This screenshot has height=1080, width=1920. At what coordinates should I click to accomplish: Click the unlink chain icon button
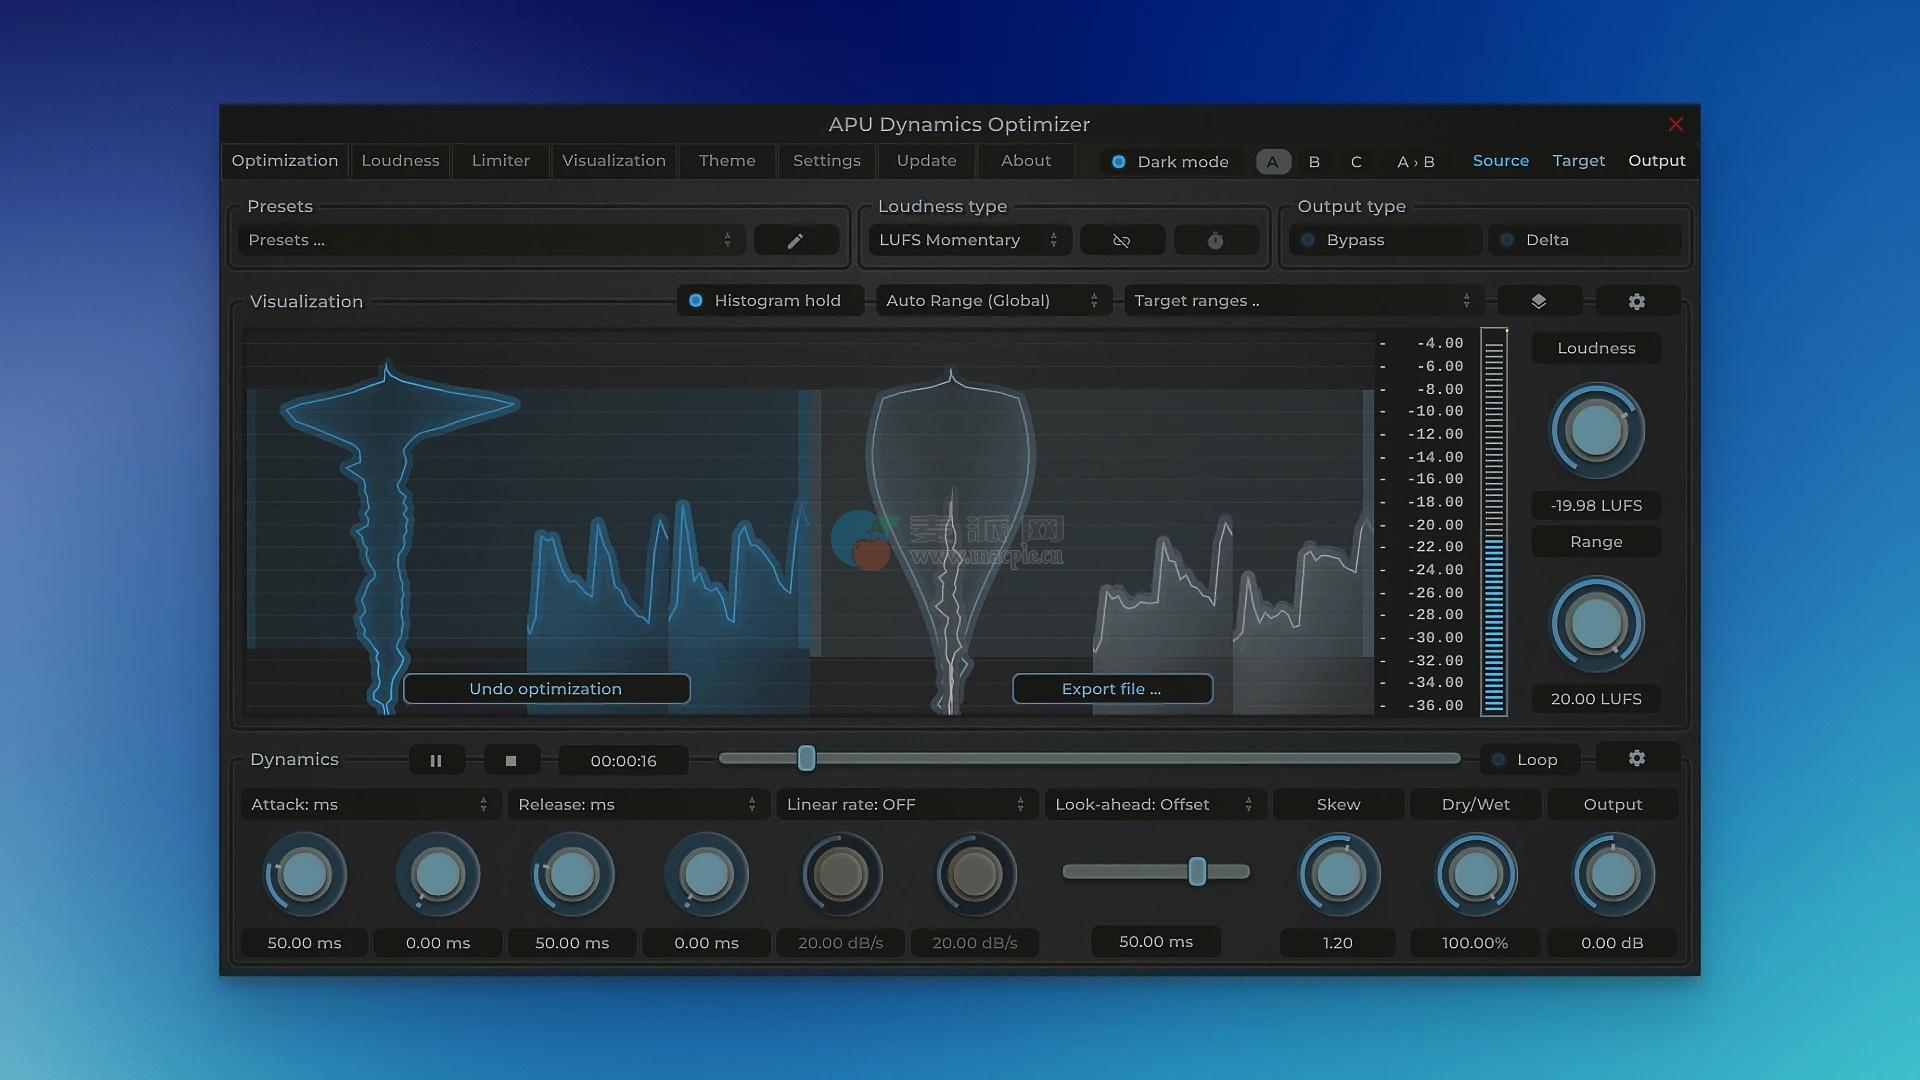pos(1121,241)
